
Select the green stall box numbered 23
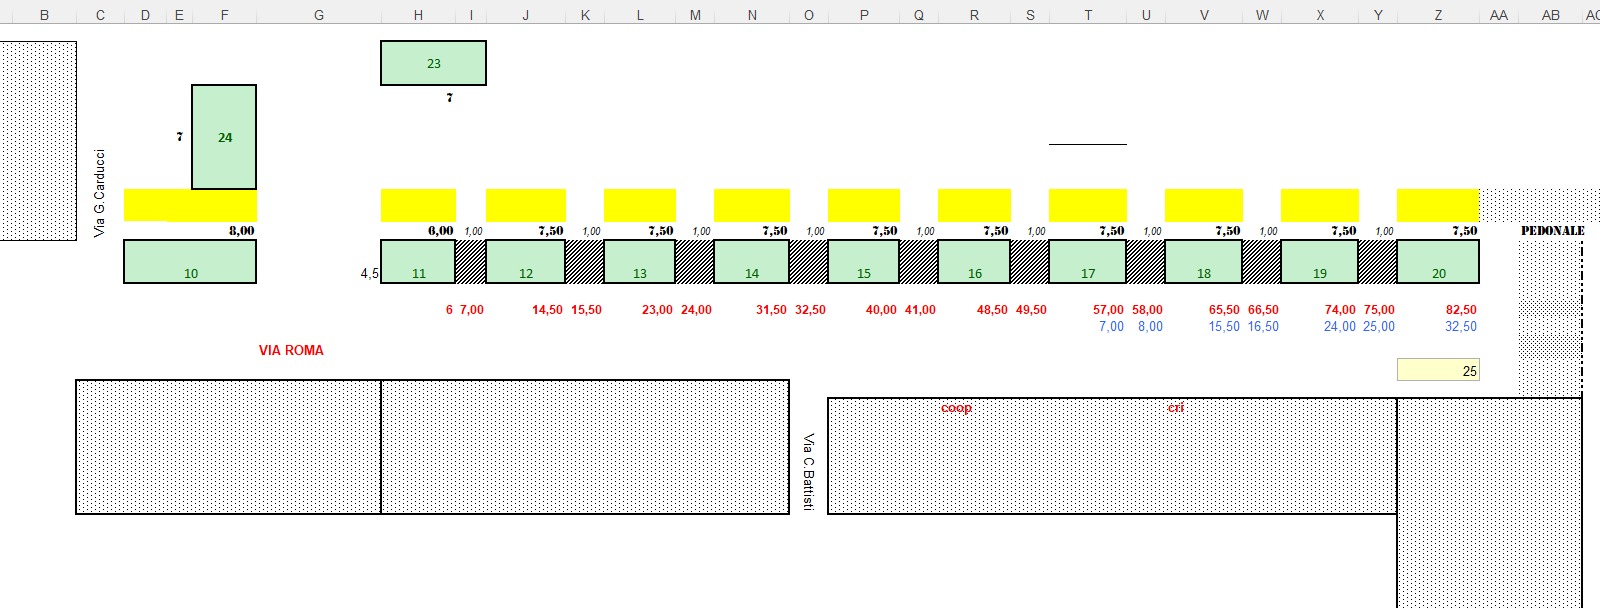pyautogui.click(x=433, y=63)
